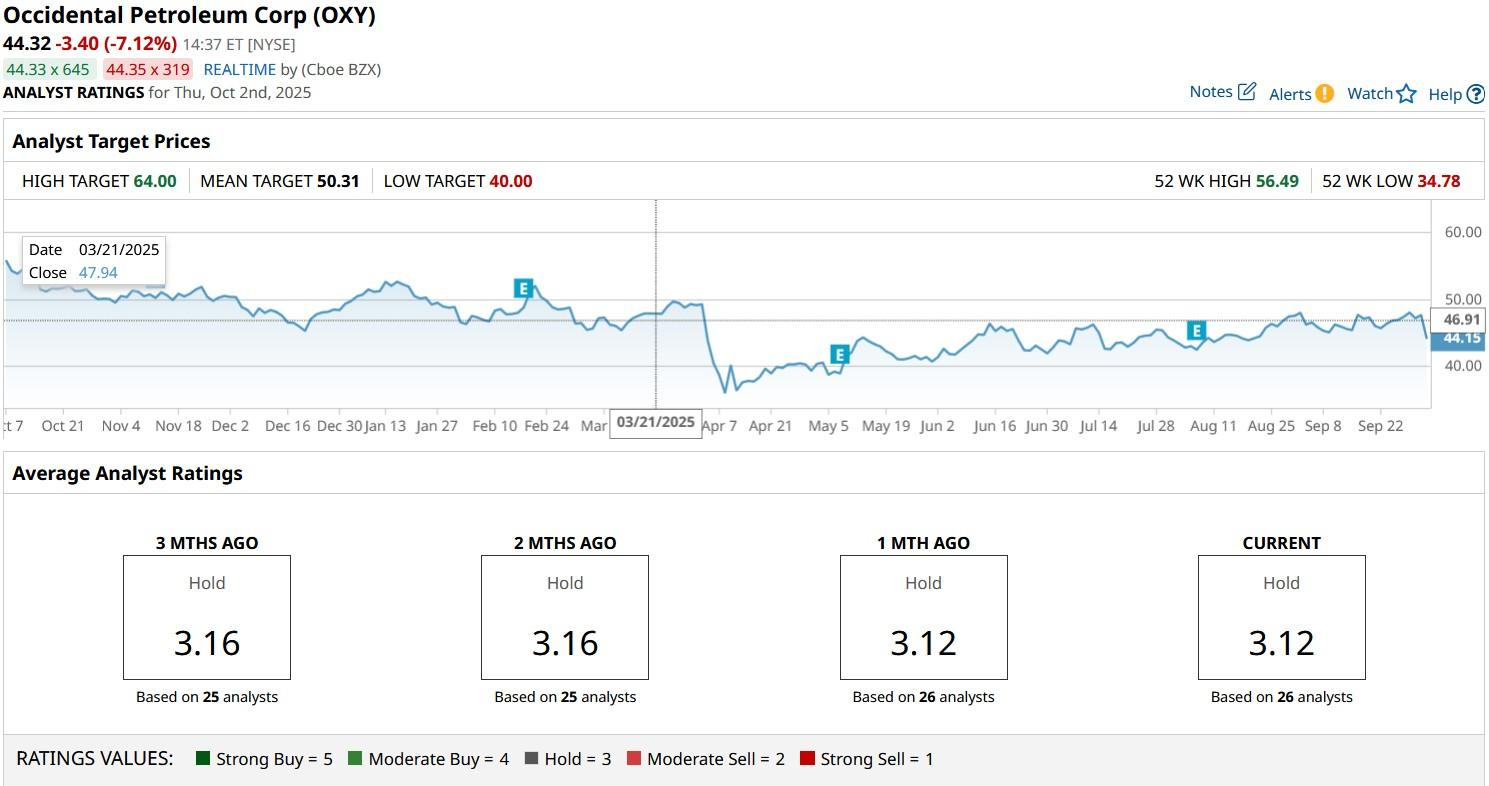Click the high target value 64.00
This screenshot has width=1489, height=786.
[155, 181]
